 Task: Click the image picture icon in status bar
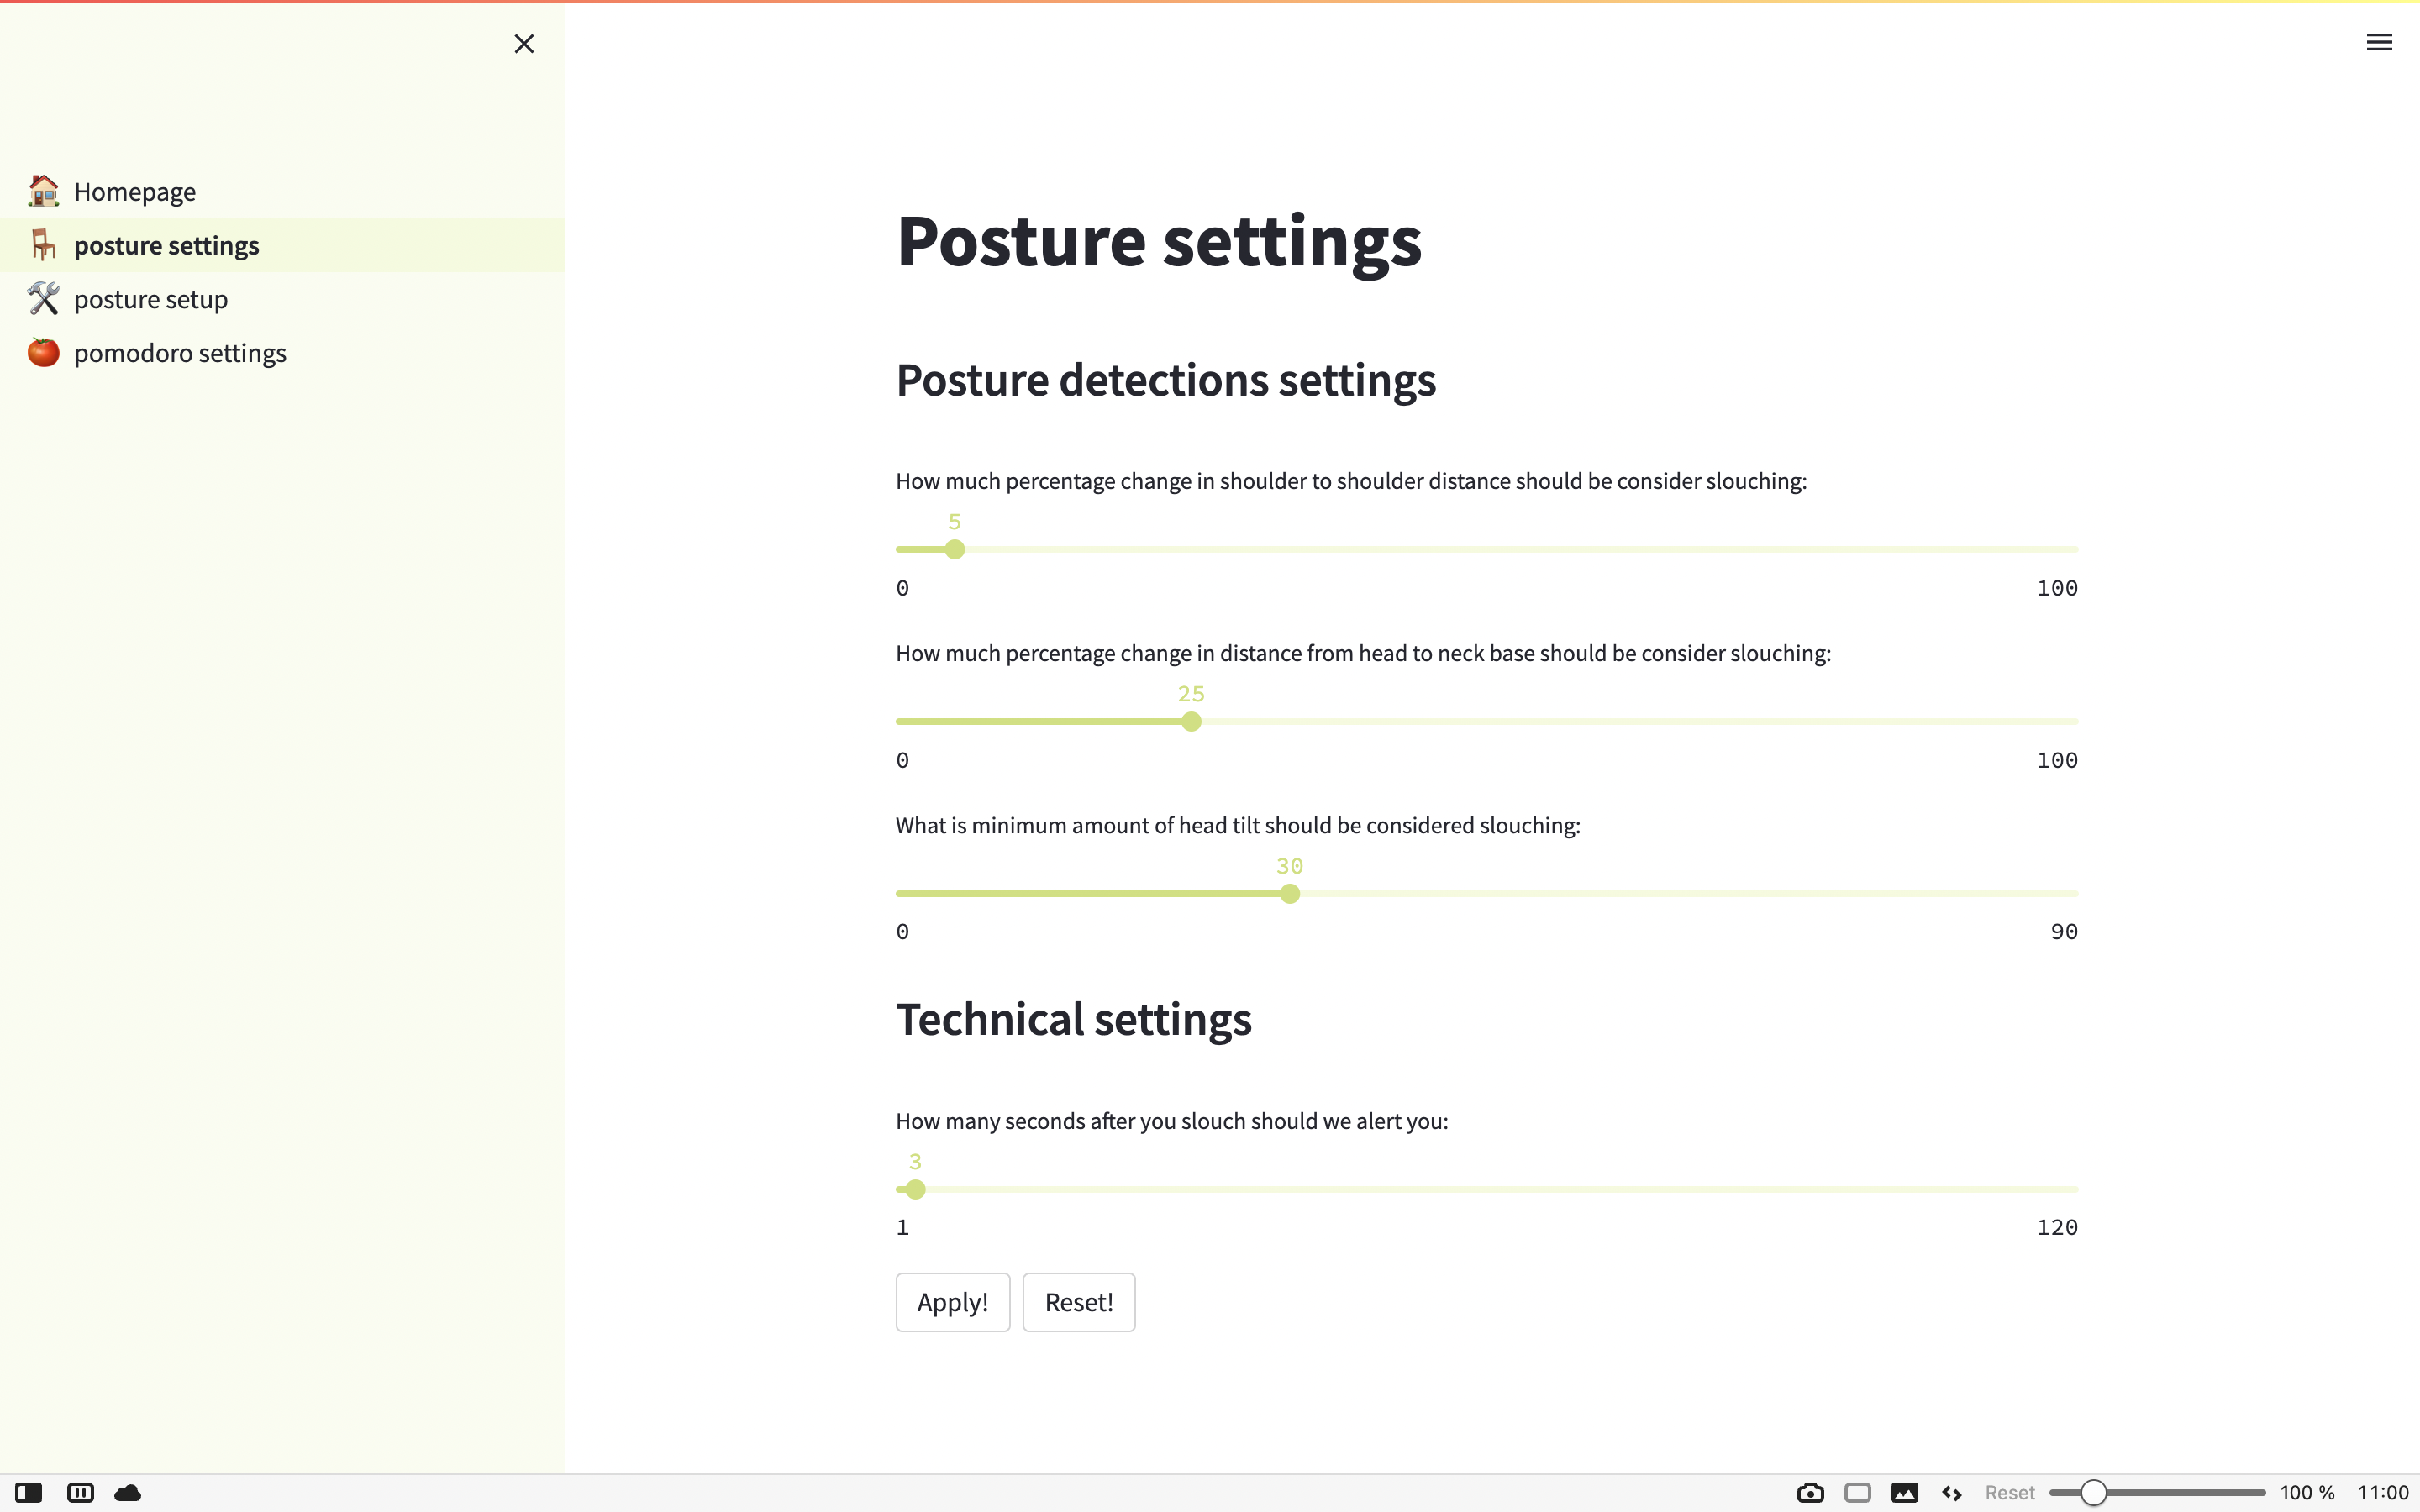(x=1904, y=1493)
